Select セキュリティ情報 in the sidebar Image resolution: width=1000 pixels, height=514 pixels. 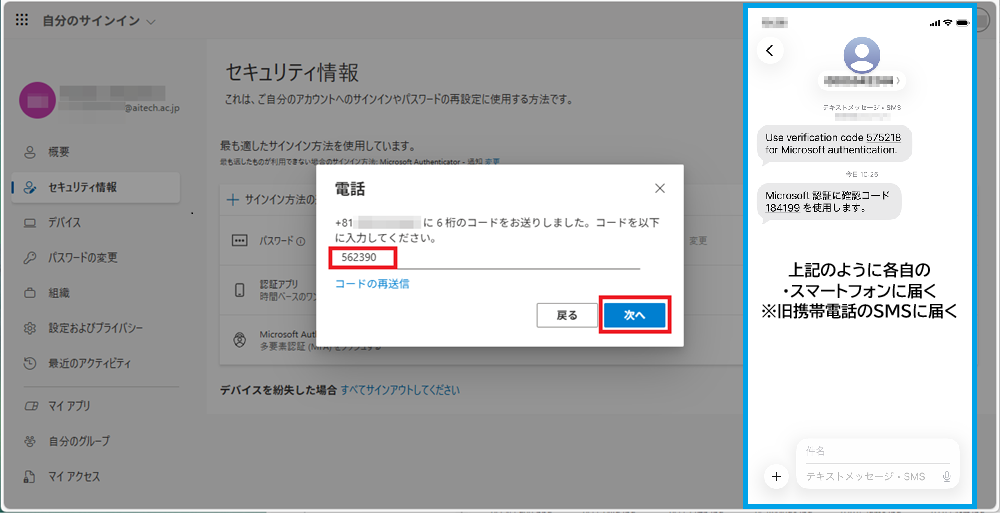point(82,187)
